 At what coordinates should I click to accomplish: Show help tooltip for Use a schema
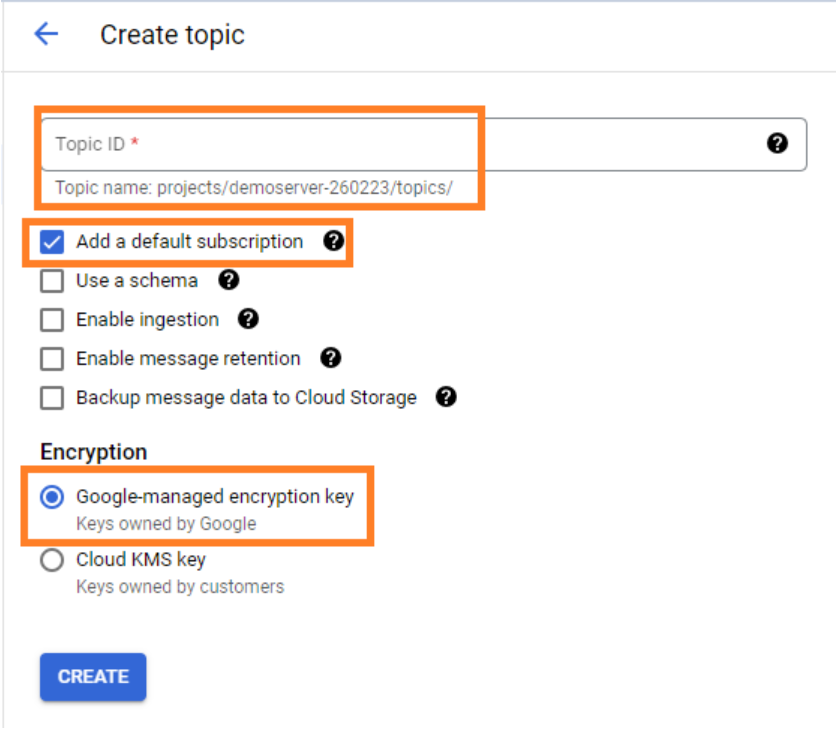[x=228, y=280]
